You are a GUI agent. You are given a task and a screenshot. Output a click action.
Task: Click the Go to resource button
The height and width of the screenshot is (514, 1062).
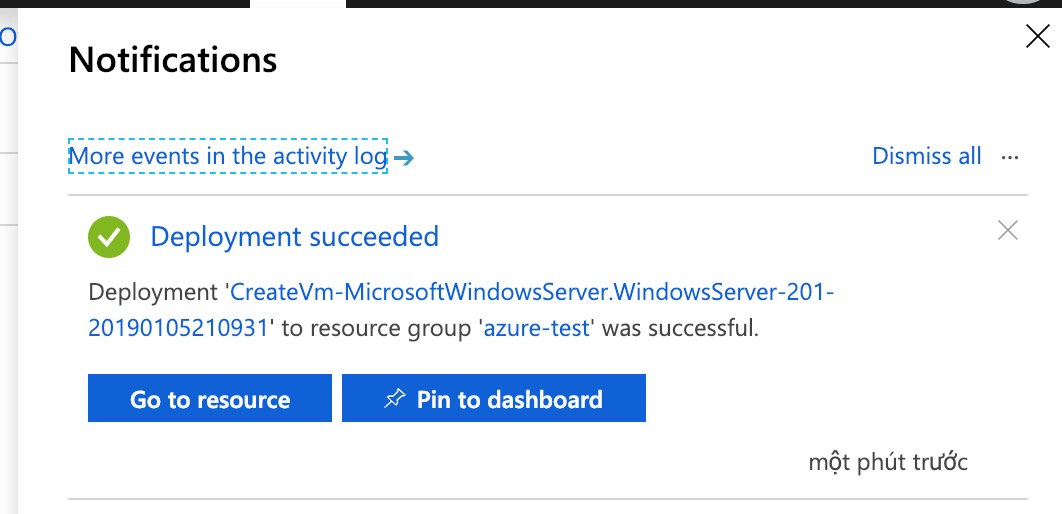(x=210, y=399)
